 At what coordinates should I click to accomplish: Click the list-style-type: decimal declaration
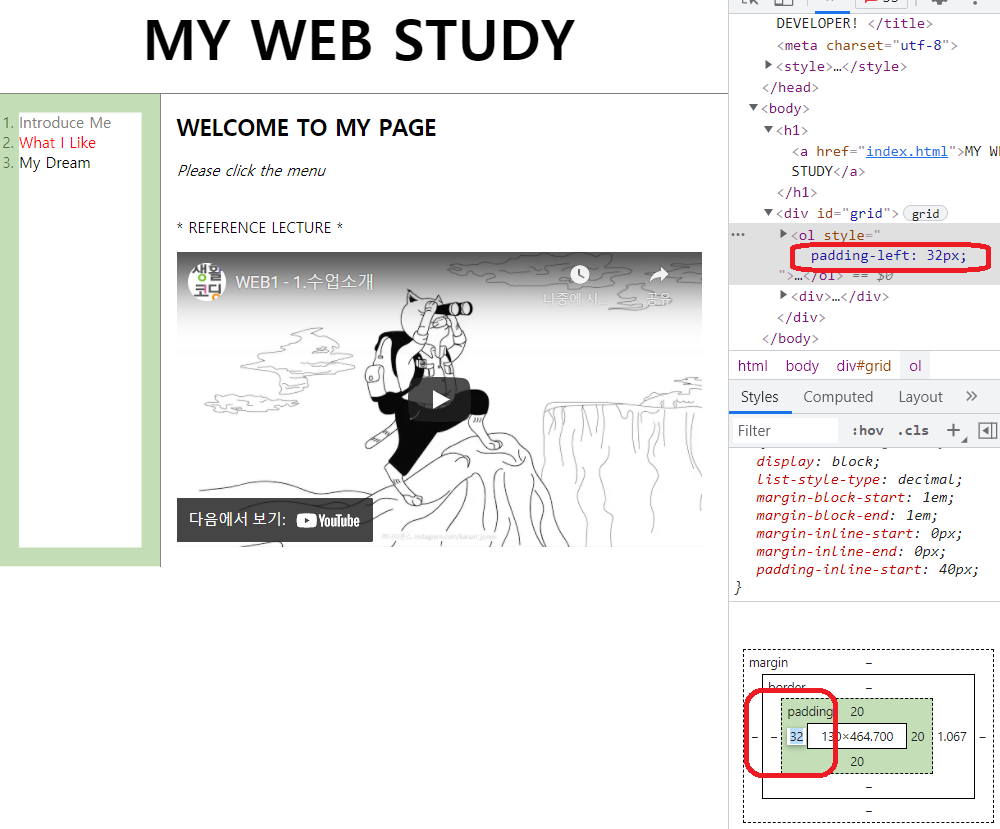coord(859,479)
